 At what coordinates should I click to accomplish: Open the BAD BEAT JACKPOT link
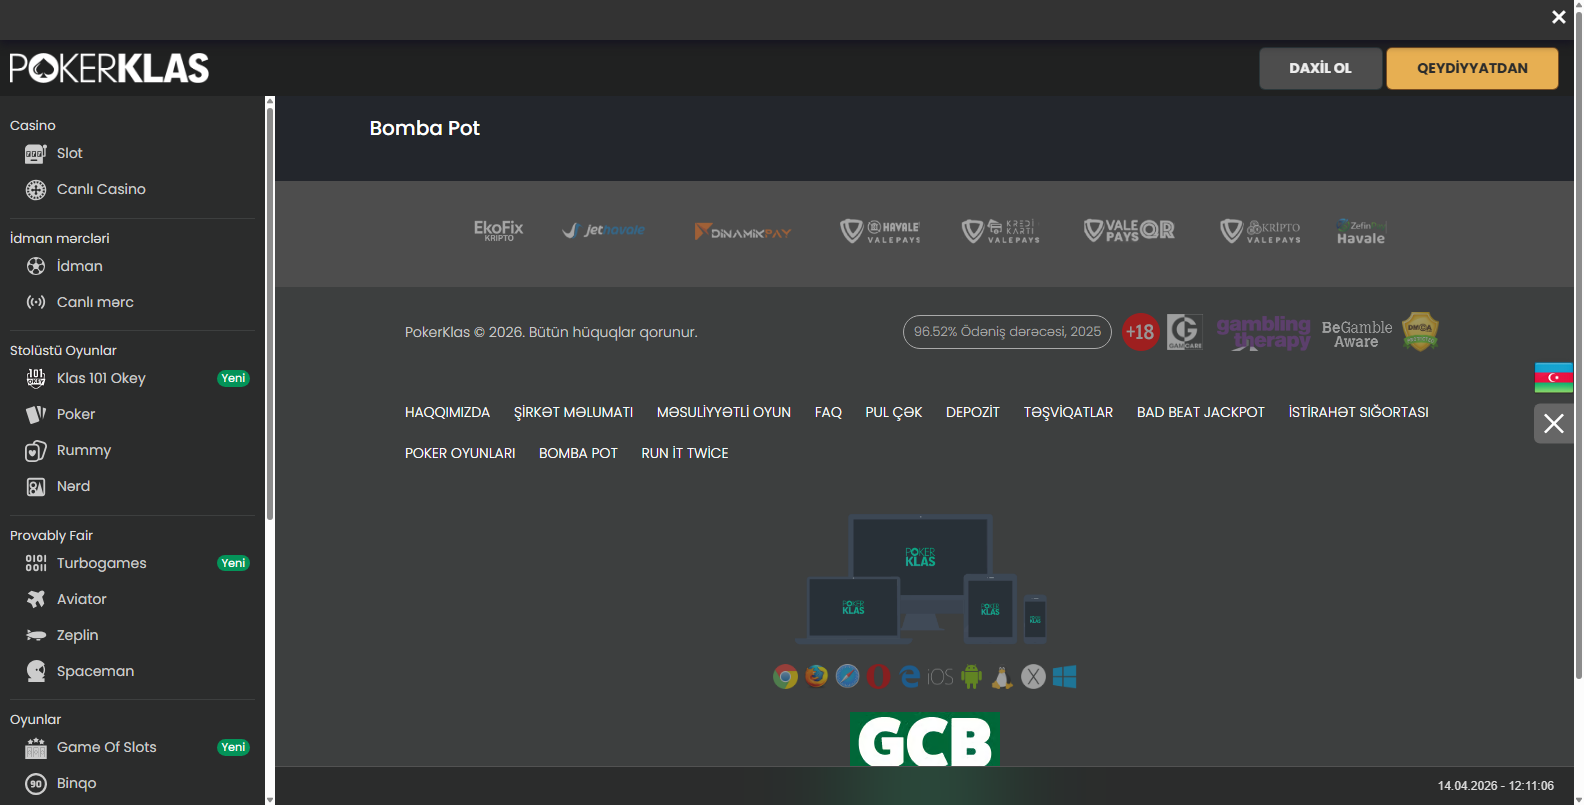1201,412
